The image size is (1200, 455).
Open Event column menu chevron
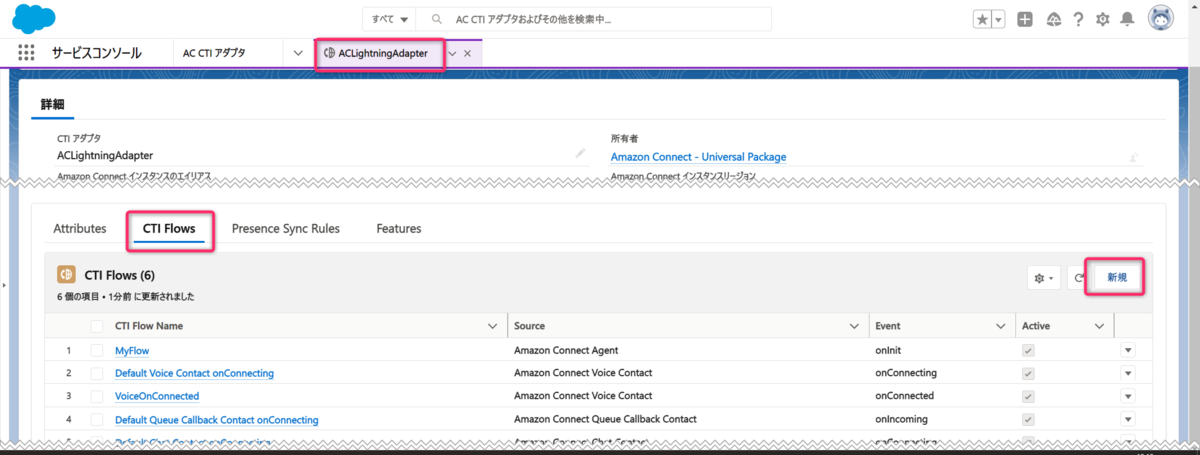(x=1001, y=326)
